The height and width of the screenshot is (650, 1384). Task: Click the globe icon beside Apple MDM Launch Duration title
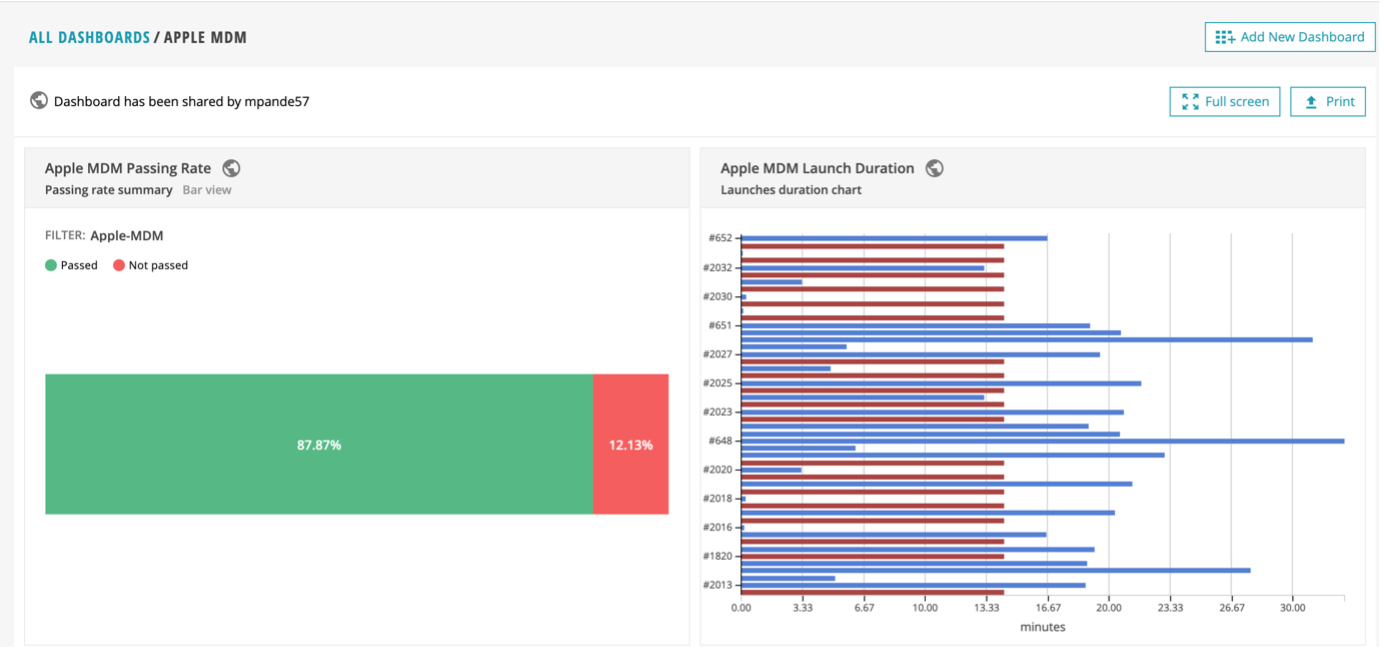pos(935,167)
